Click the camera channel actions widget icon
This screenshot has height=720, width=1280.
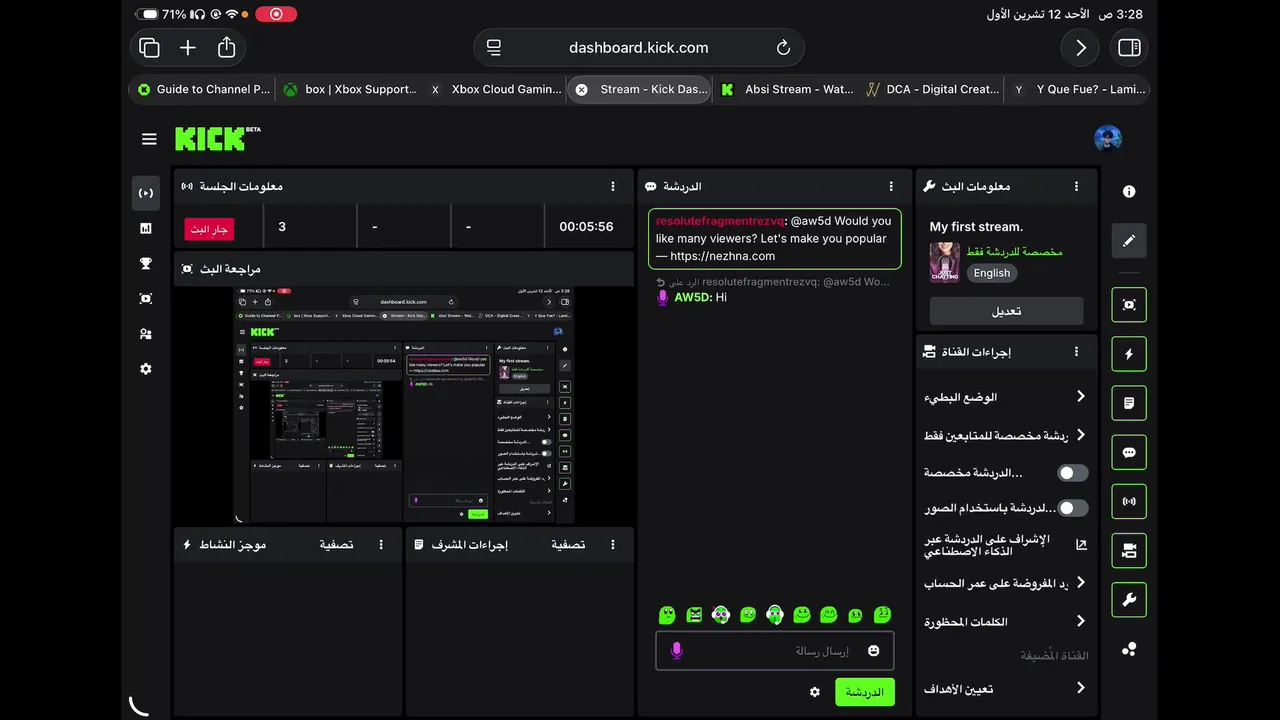[1129, 550]
